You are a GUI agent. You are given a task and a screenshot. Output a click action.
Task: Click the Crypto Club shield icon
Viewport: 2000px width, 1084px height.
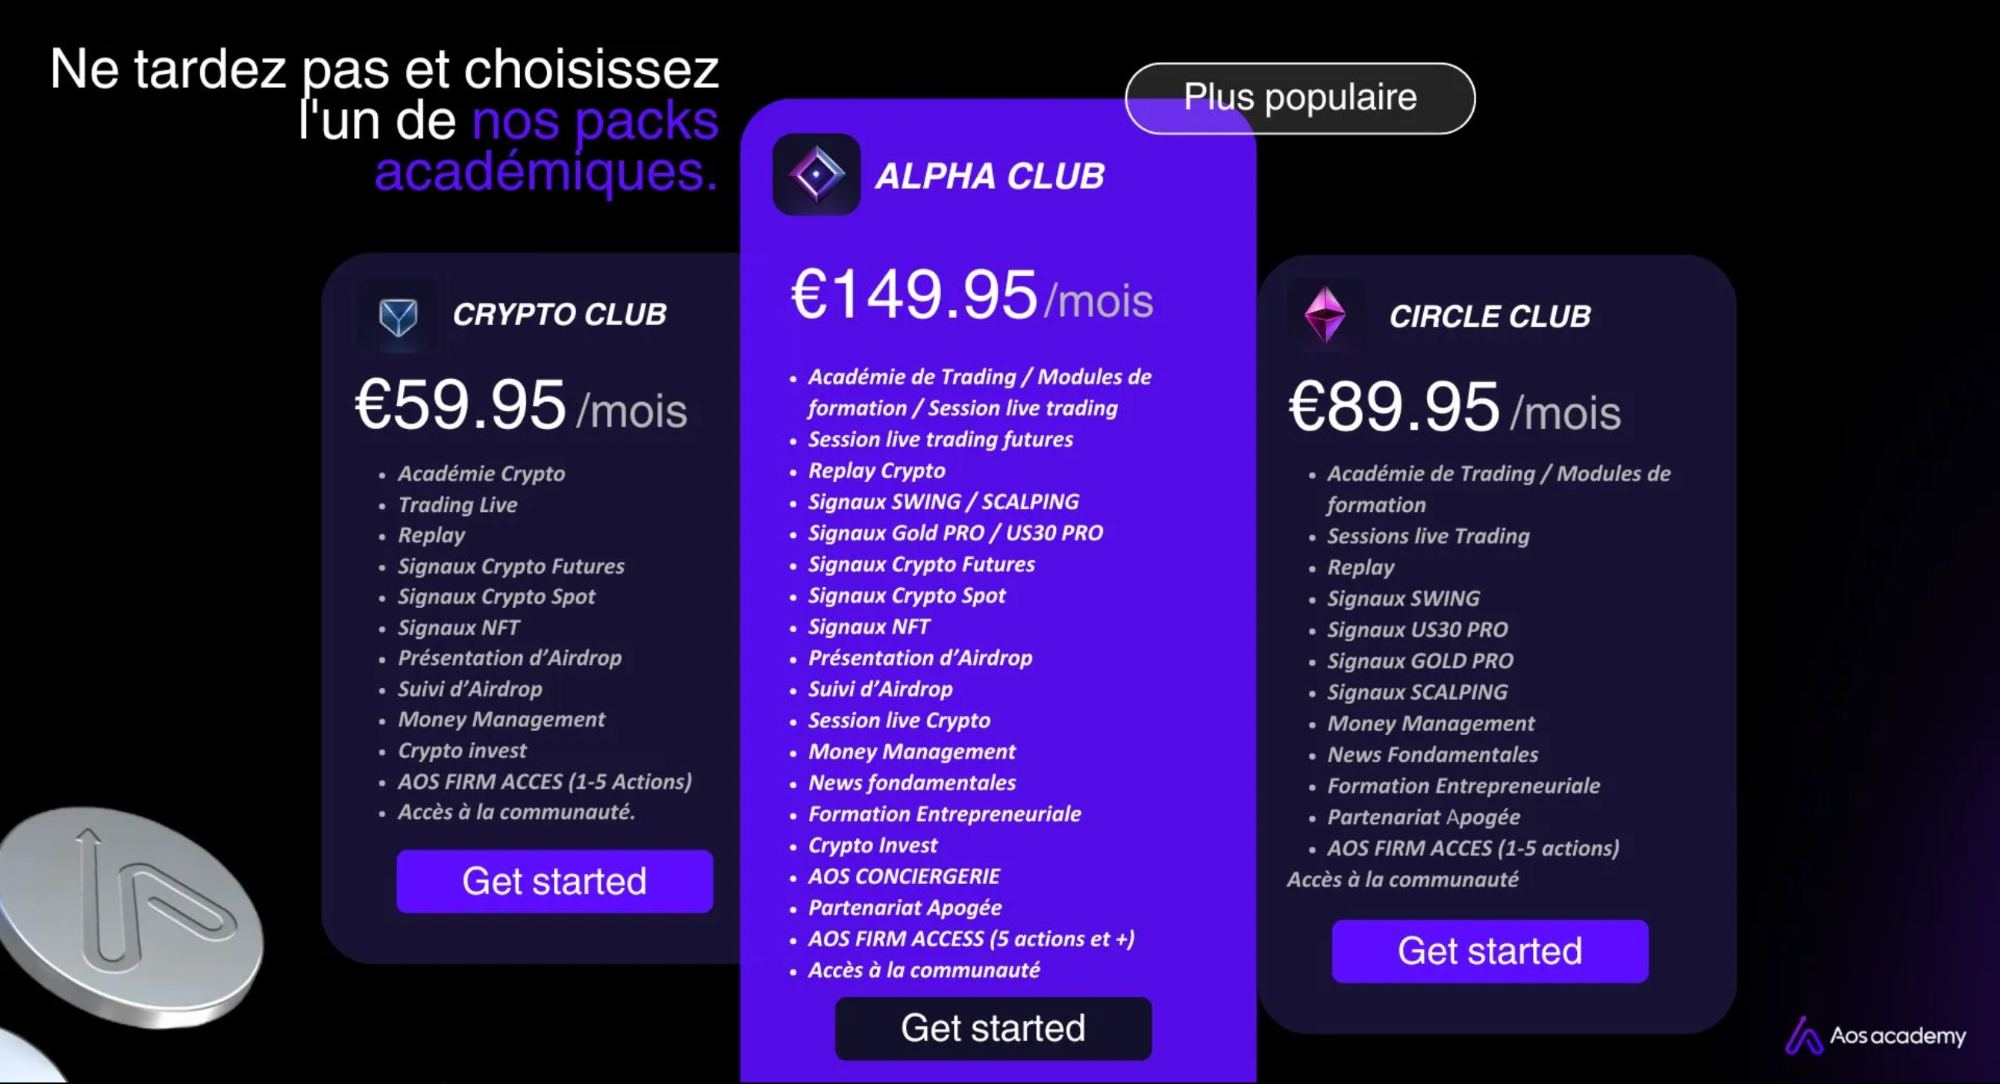tap(398, 317)
